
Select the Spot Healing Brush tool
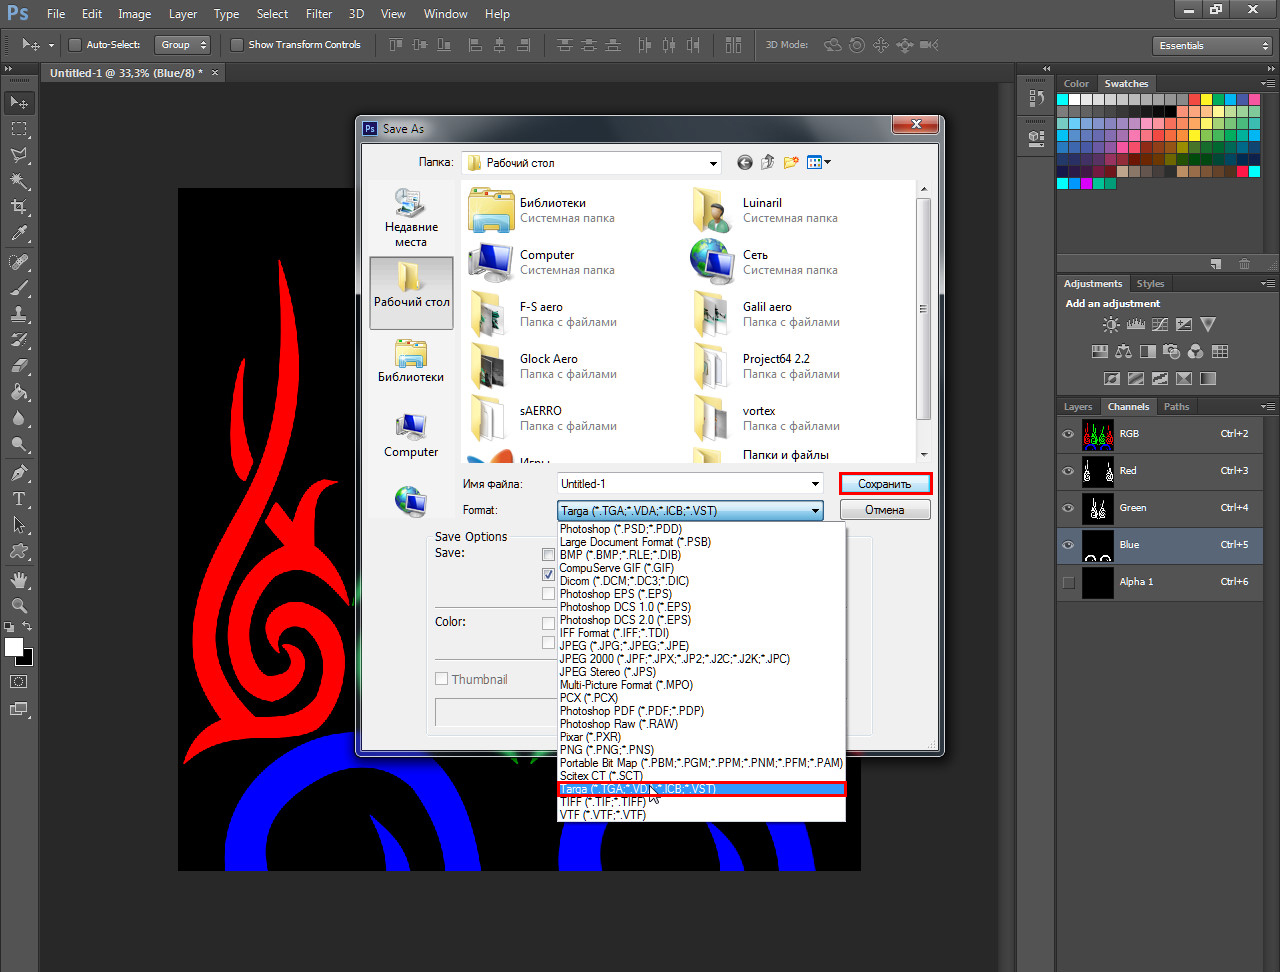click(19, 262)
